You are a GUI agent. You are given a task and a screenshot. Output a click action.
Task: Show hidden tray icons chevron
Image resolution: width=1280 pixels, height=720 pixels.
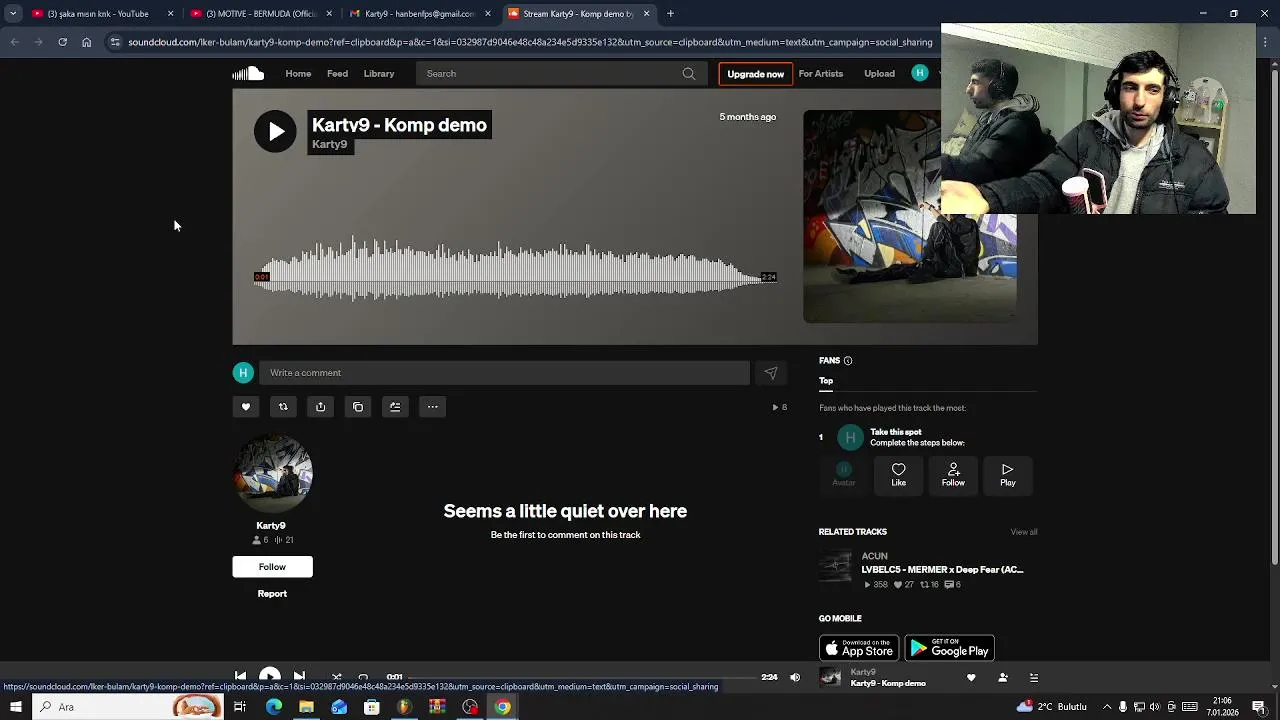(1106, 707)
